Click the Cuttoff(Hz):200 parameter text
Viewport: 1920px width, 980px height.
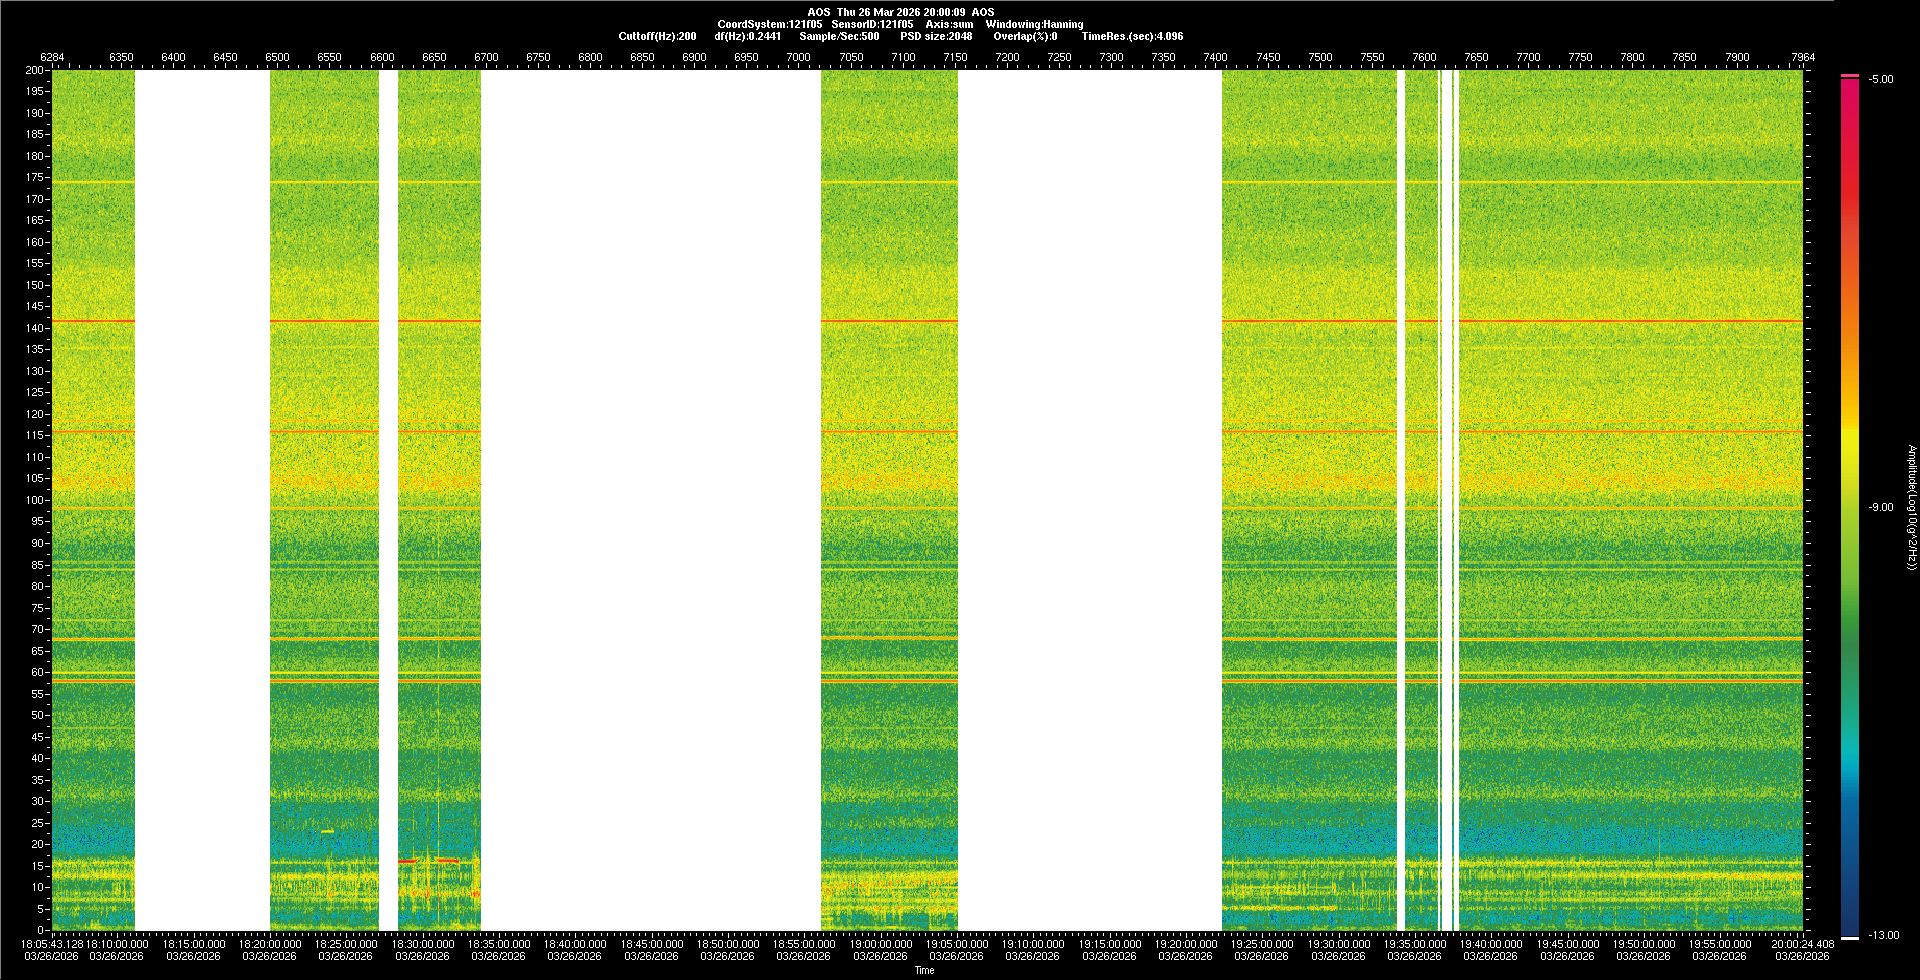[657, 36]
